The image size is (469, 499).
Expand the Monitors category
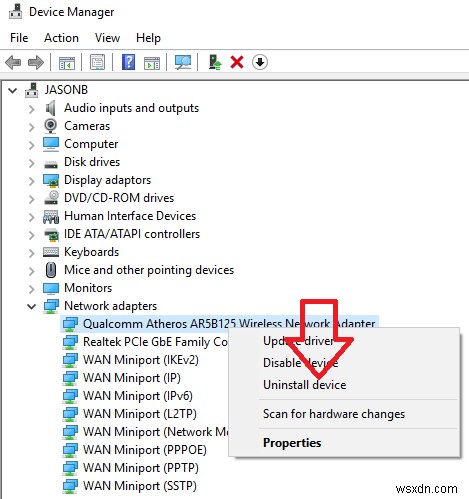coord(32,289)
